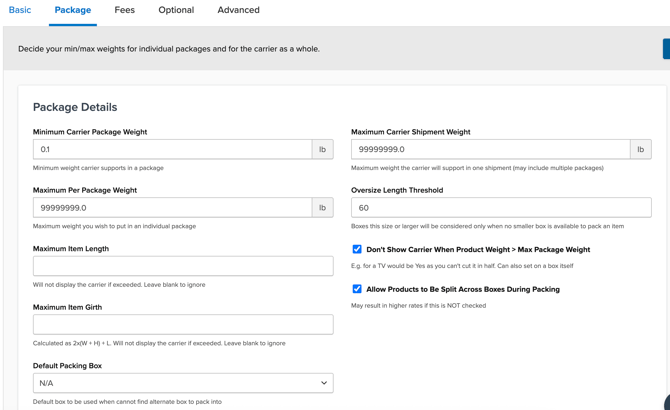Screen dimensions: 670x410
Task: Click lb unit beside Maximum Per Package Weight
Action: (x=322, y=208)
